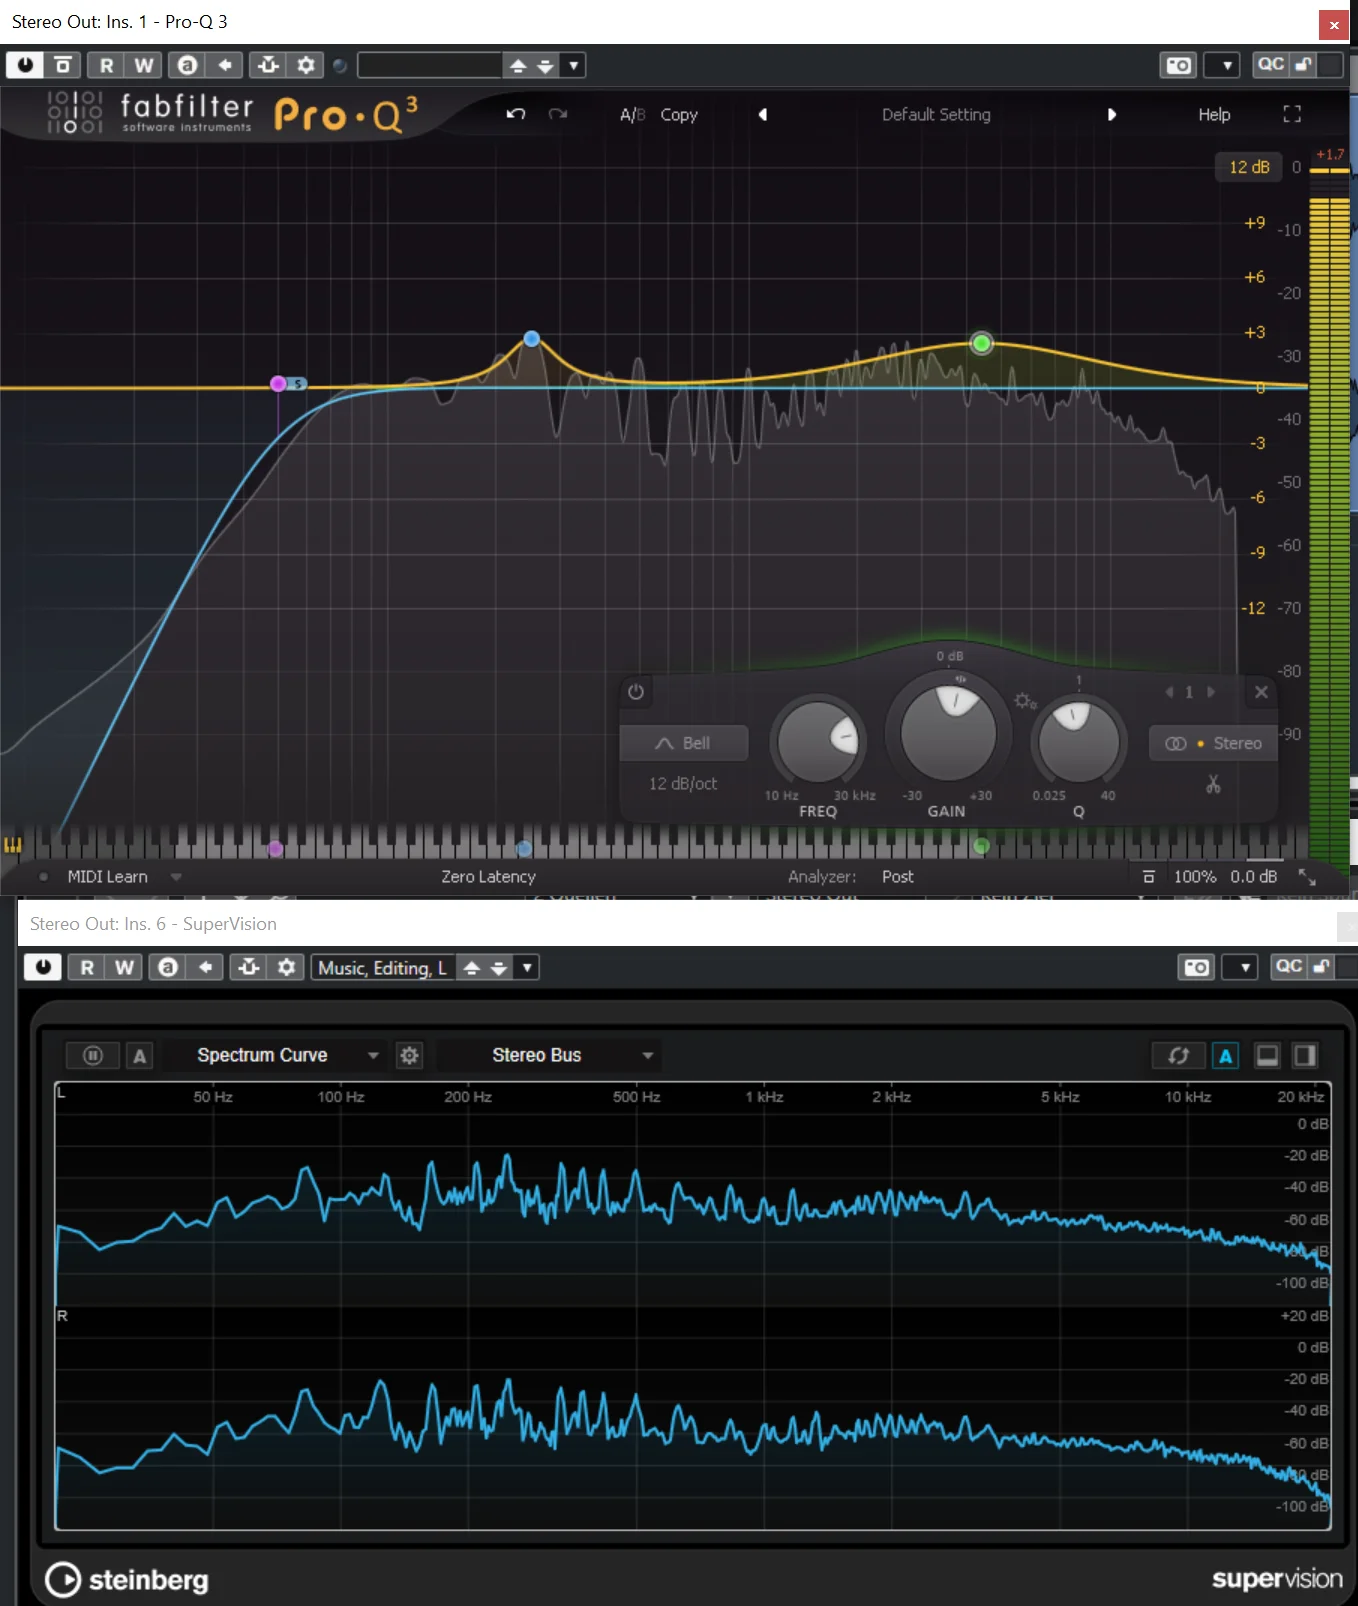Image resolution: width=1358 pixels, height=1606 pixels.
Task: Open the Bell filter shape menu
Action: coord(684,743)
